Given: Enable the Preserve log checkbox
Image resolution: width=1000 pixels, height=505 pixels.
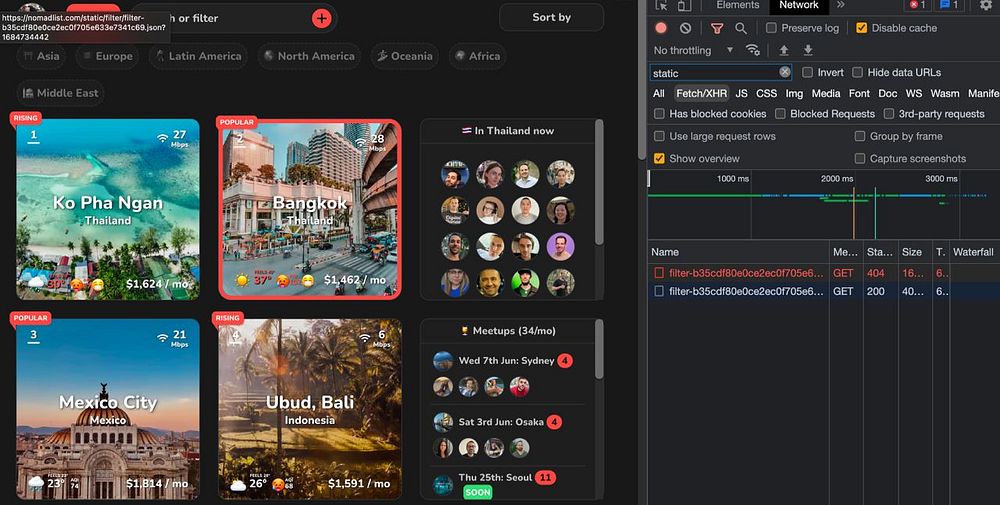Looking at the screenshot, I should click(x=771, y=28).
